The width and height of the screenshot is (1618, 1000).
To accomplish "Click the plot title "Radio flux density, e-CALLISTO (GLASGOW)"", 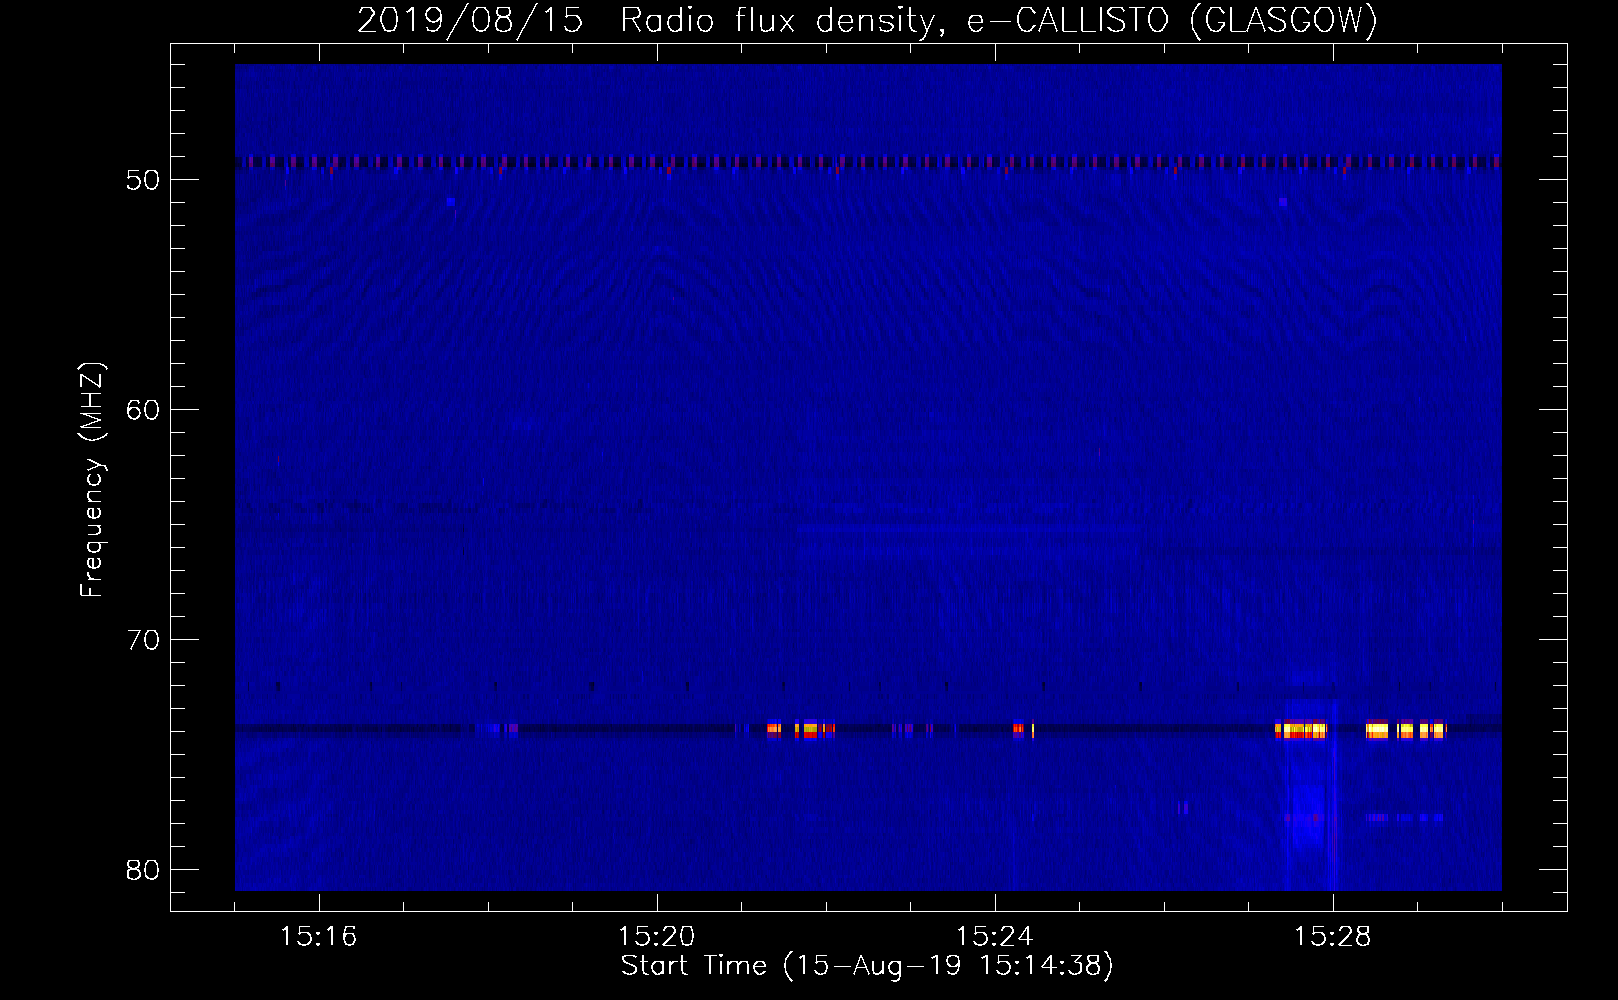I will pyautogui.click(x=999, y=21).
